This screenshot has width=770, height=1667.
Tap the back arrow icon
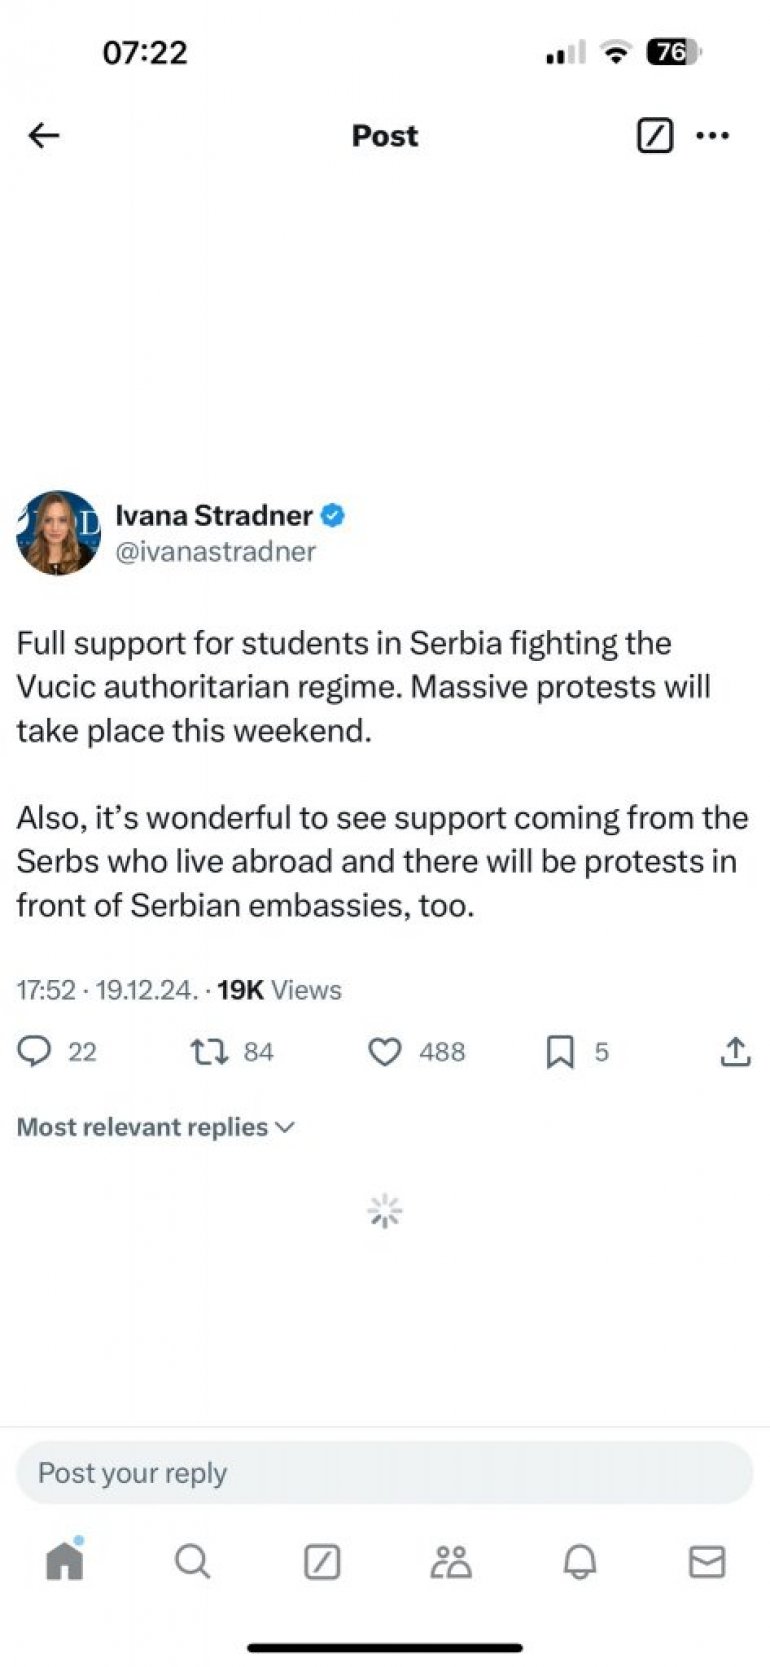[44, 135]
